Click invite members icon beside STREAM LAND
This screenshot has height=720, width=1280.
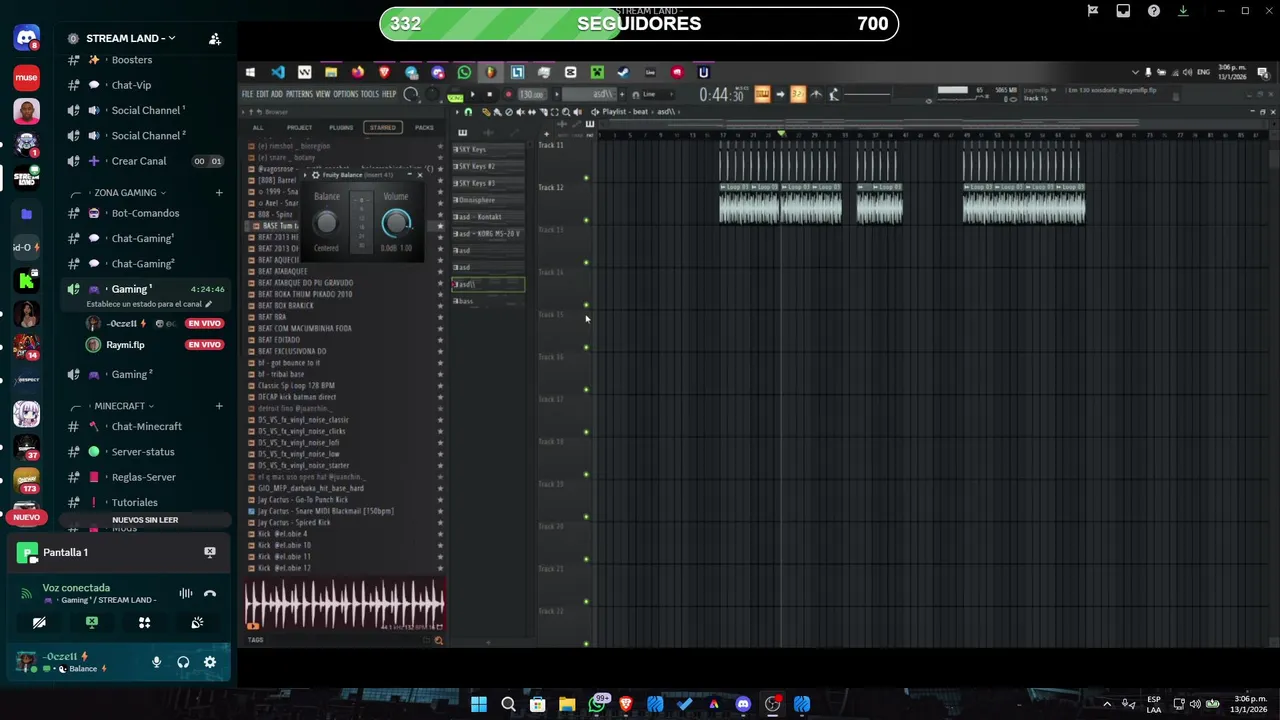(x=214, y=39)
